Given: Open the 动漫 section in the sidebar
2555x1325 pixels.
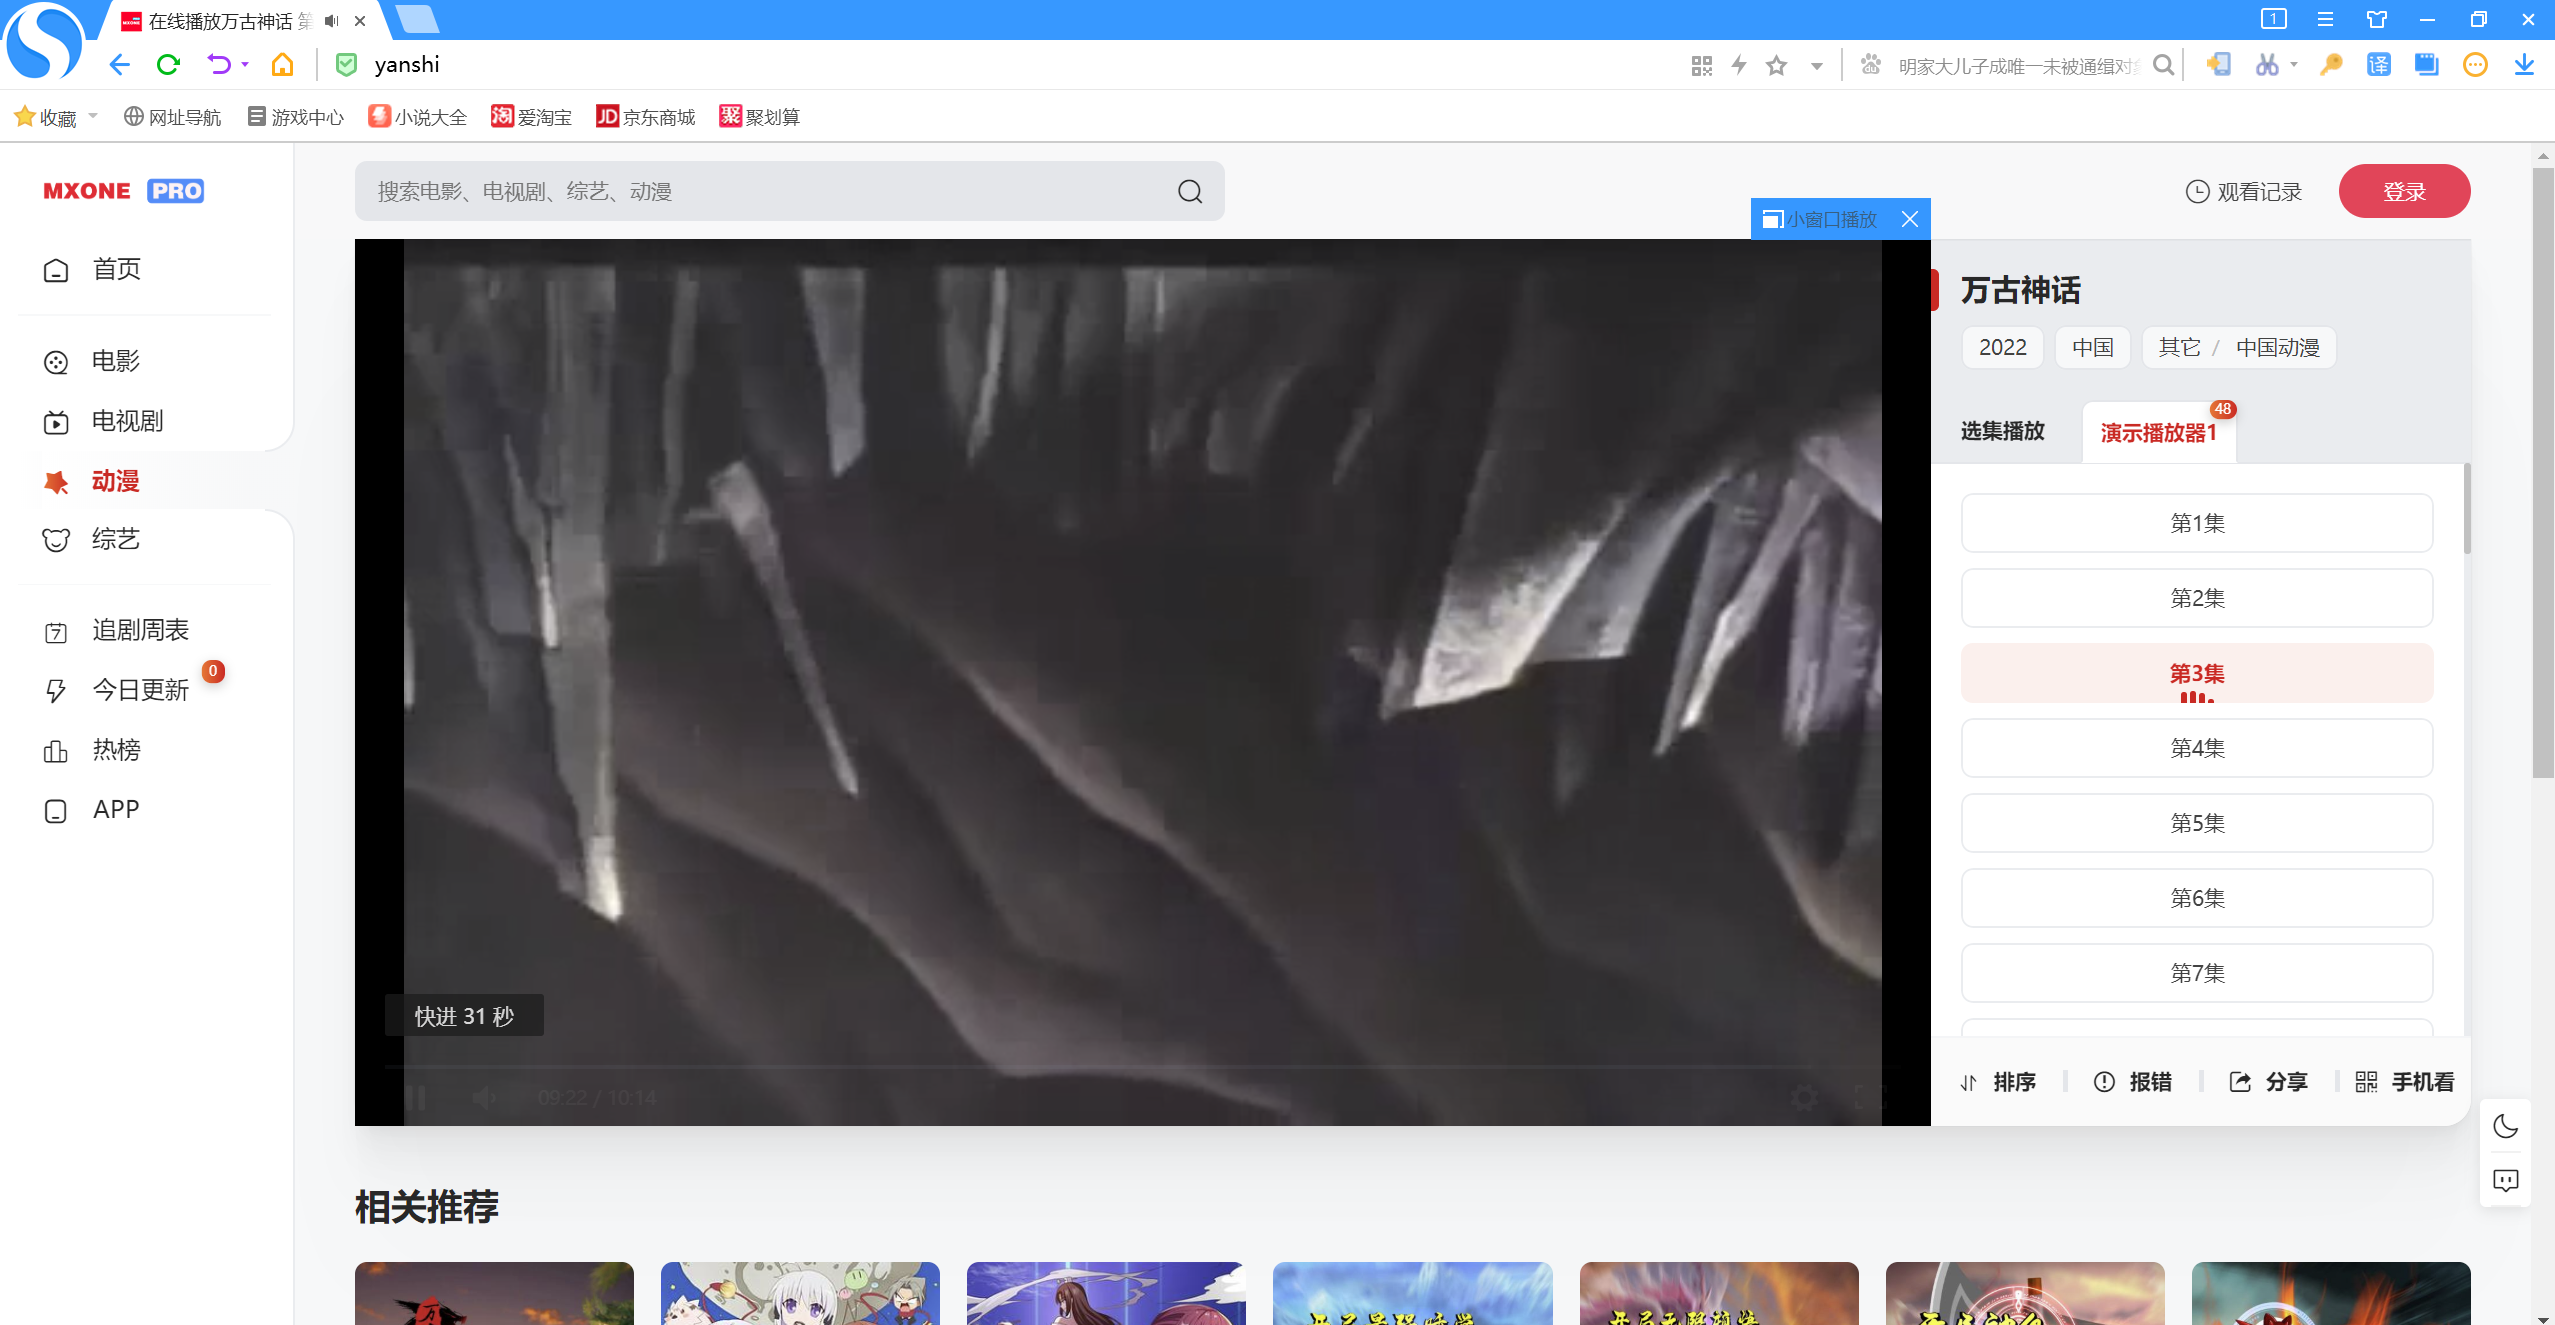Looking at the screenshot, I should (x=115, y=481).
